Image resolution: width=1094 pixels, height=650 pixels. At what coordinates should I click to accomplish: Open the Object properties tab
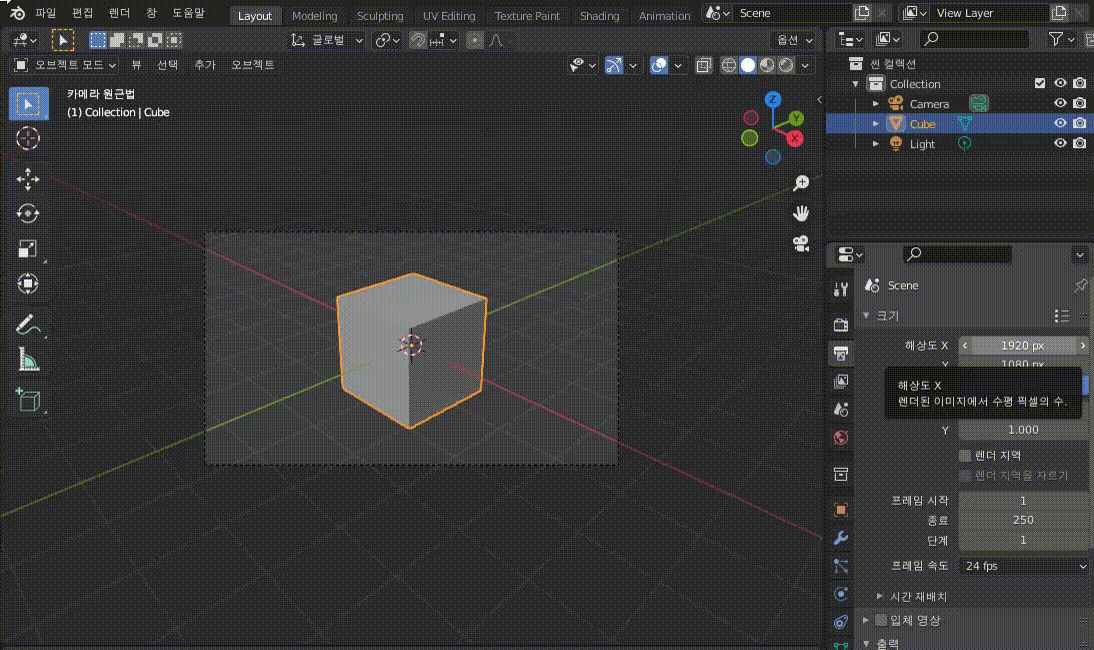[x=841, y=510]
